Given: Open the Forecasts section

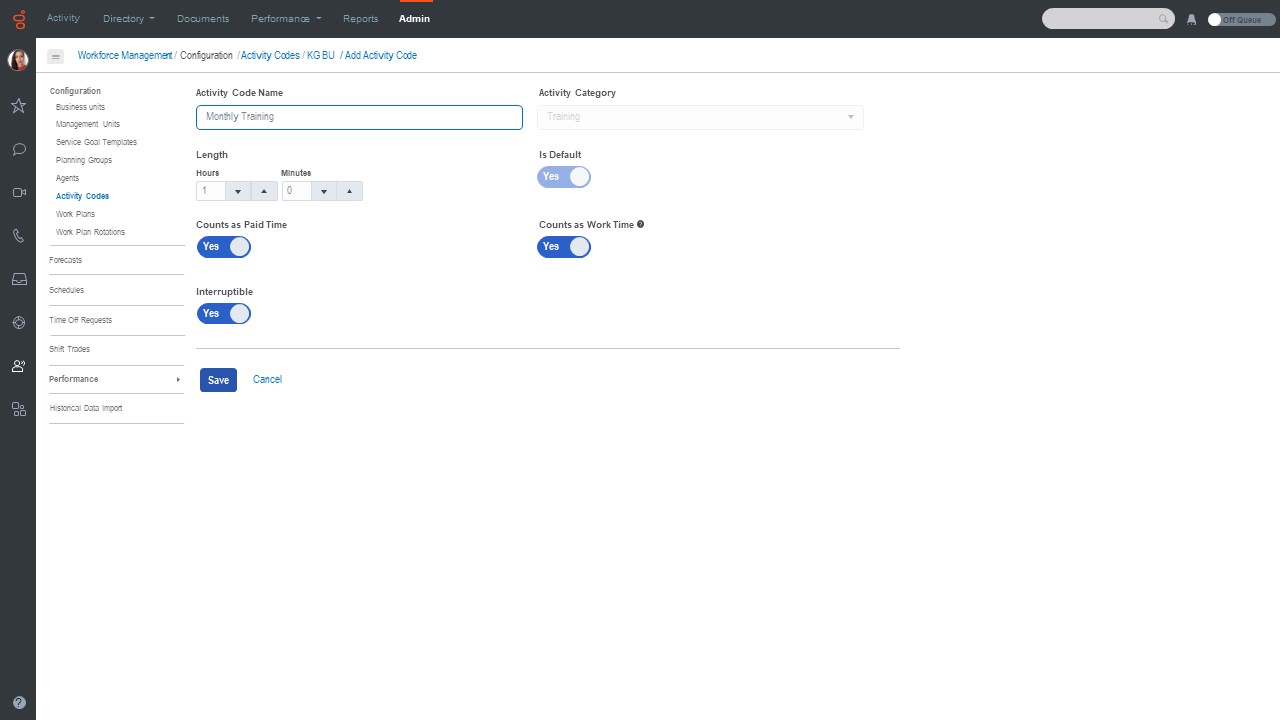Looking at the screenshot, I should [66, 260].
